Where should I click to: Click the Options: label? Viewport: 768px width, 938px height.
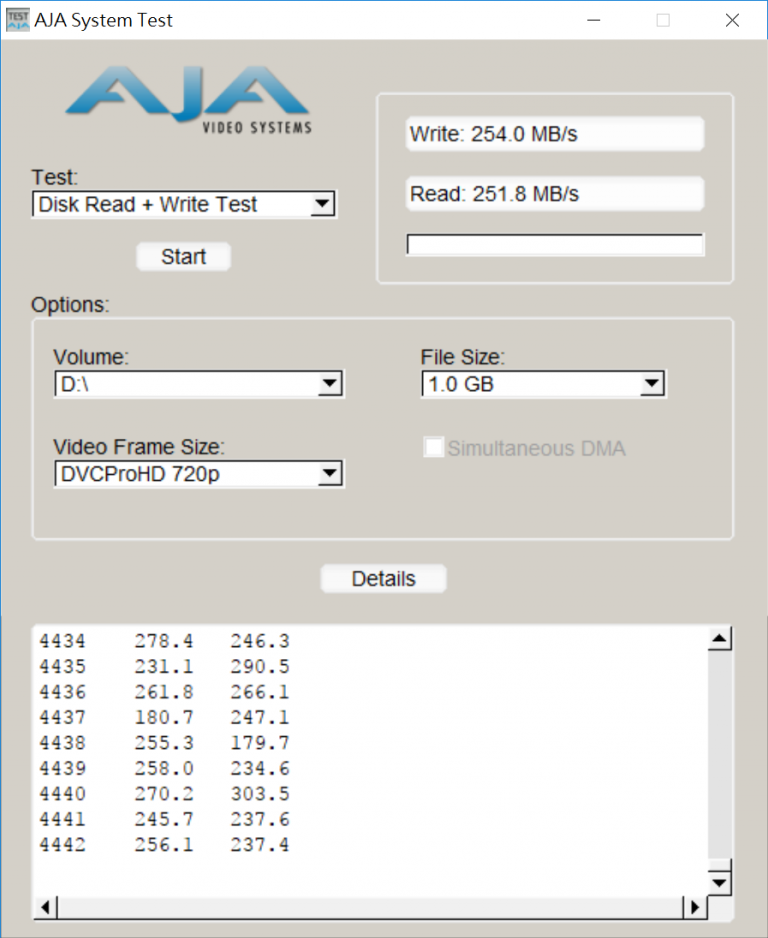coord(70,304)
